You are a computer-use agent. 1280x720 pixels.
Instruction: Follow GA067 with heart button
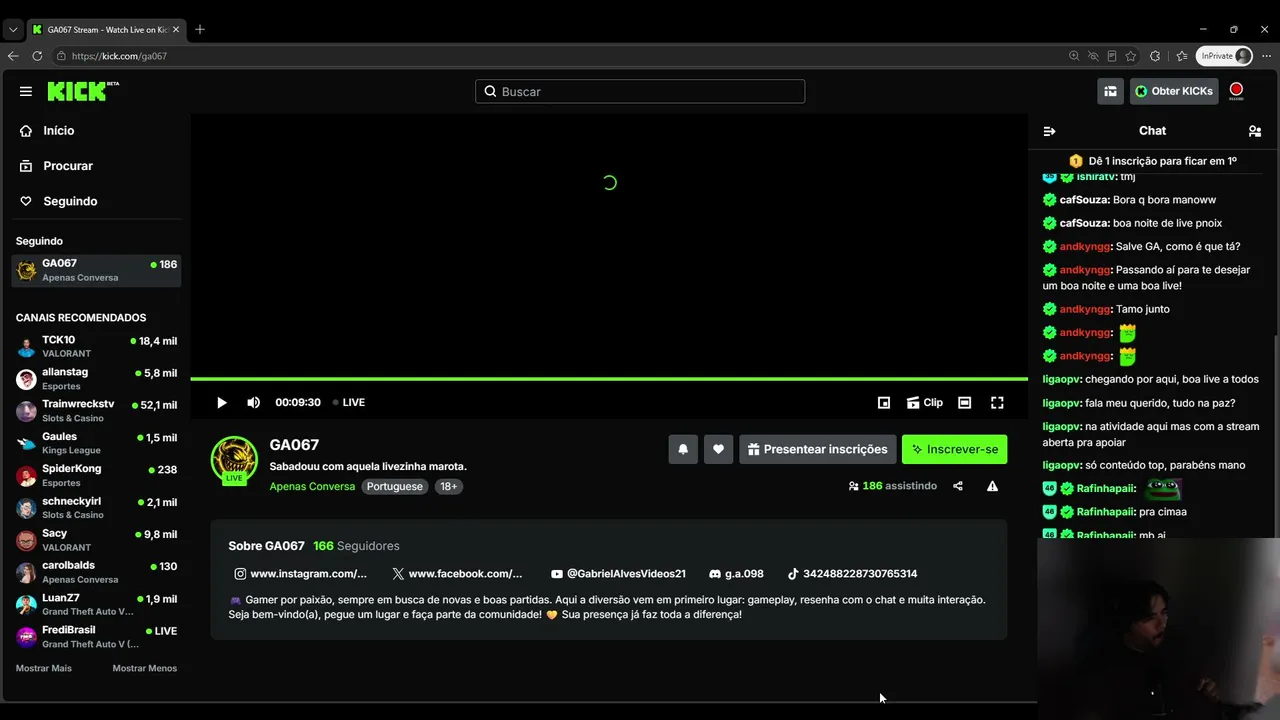pyautogui.click(x=718, y=449)
